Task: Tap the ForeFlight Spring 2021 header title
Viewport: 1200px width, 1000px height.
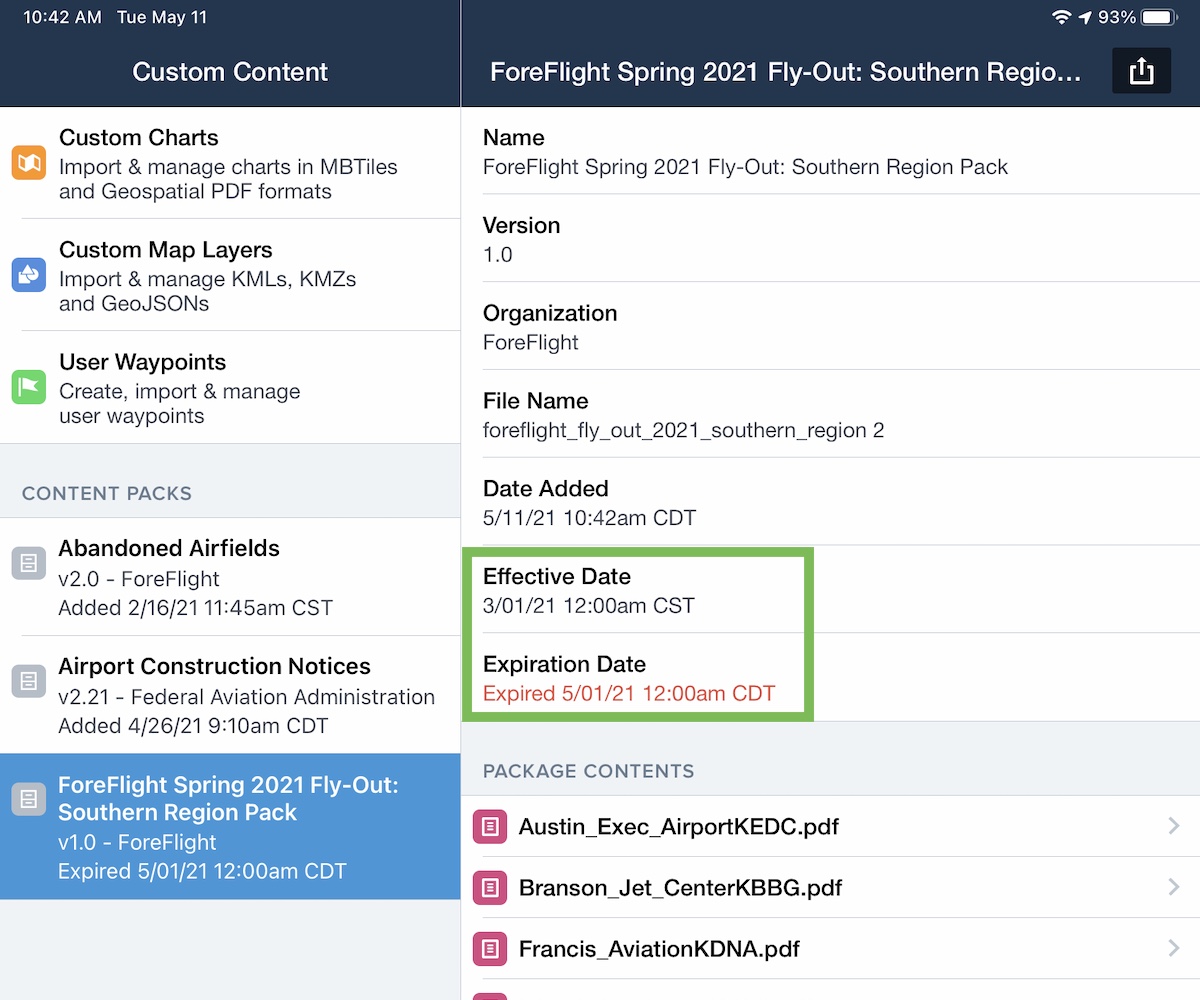Action: click(786, 72)
